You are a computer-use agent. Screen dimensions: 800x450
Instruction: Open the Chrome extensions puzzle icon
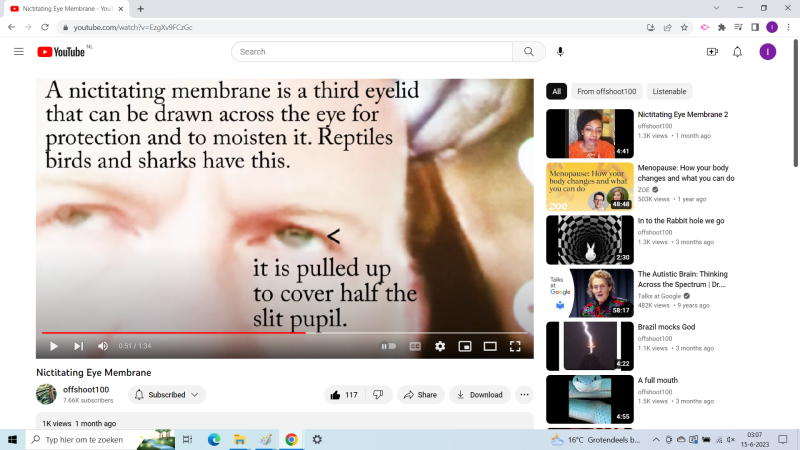[x=721, y=28]
